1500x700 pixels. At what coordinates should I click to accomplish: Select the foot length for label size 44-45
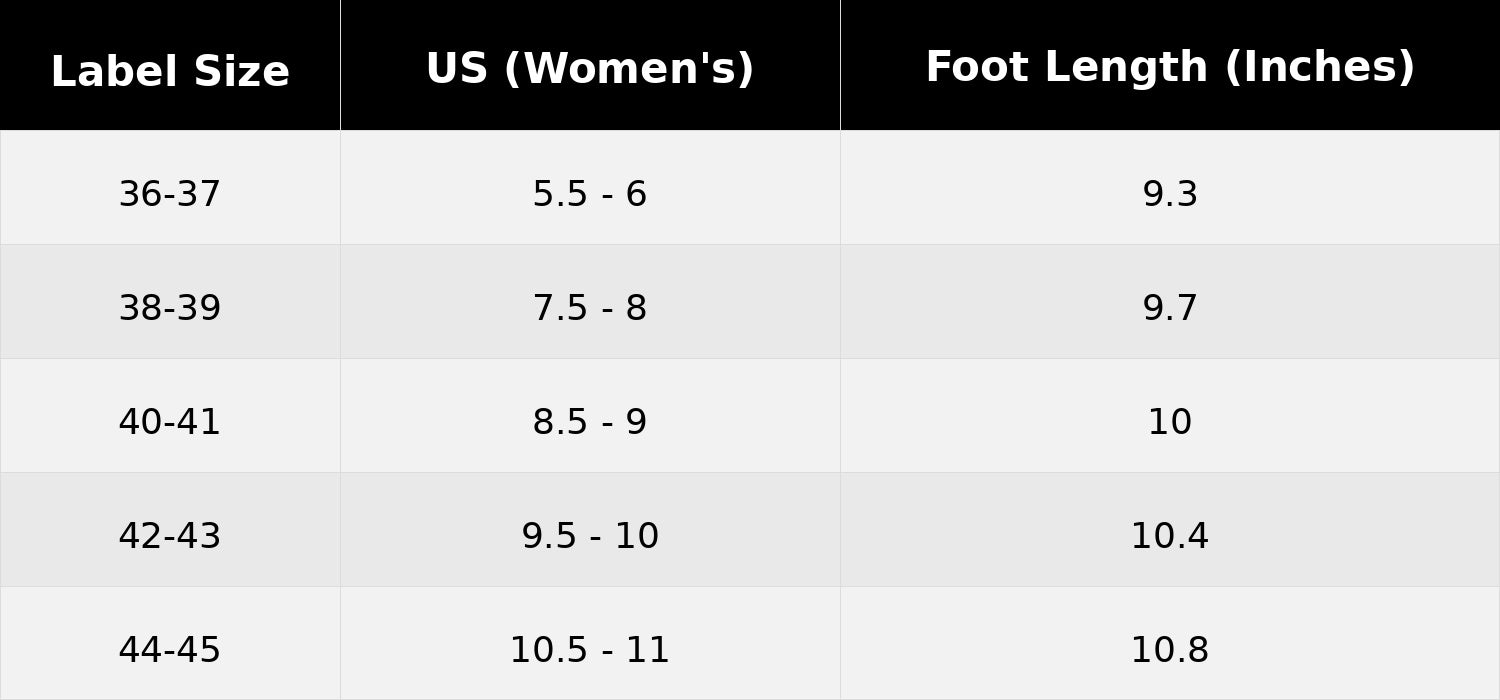pyautogui.click(x=1170, y=650)
